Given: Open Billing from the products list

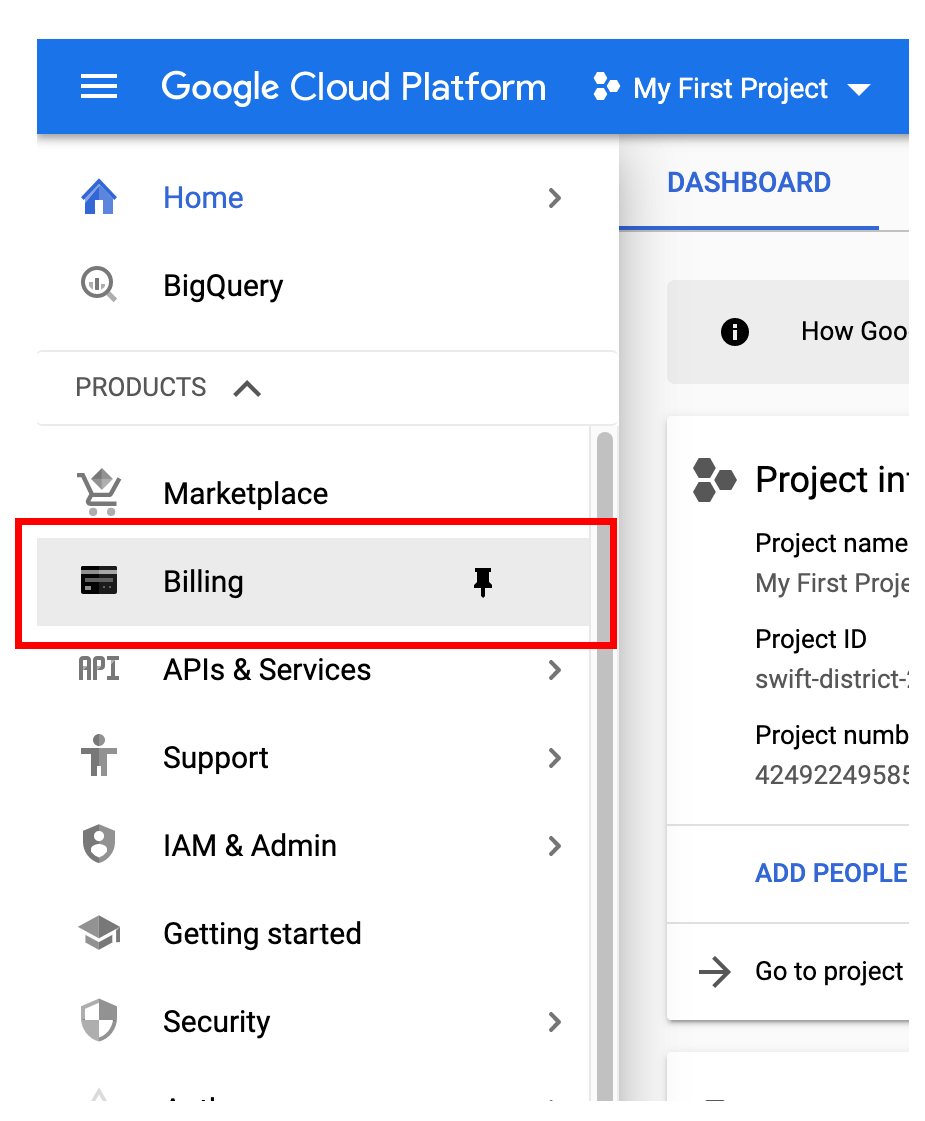Looking at the screenshot, I should pos(203,581).
